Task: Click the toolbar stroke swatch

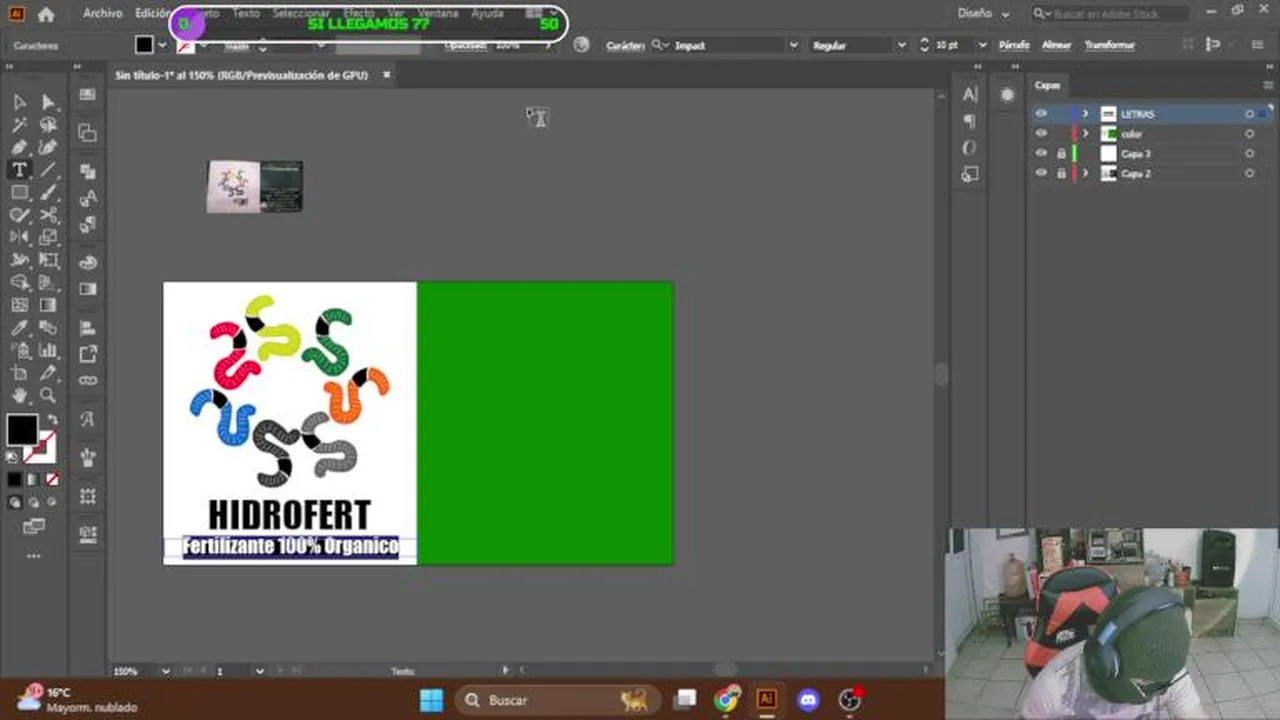Action: tap(41, 447)
